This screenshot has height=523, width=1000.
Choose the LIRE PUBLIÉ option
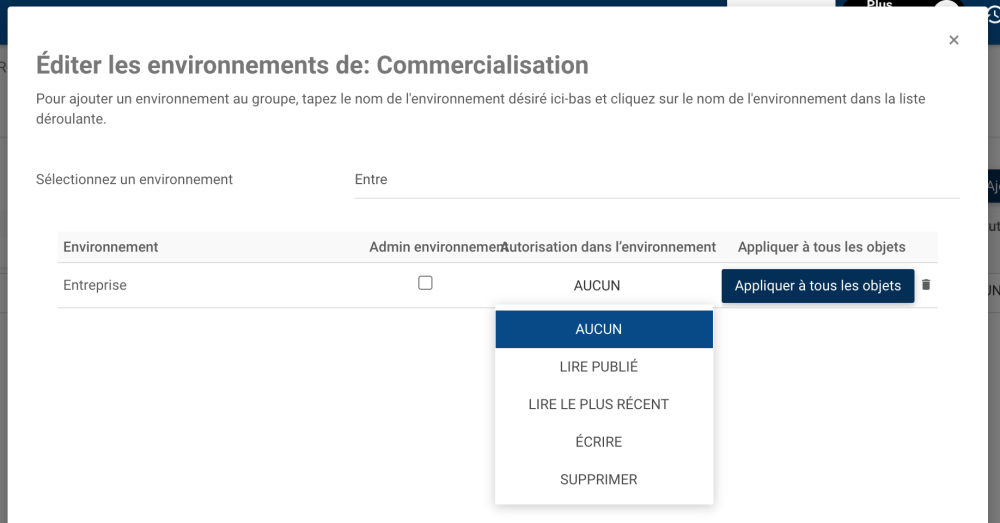pos(599,367)
